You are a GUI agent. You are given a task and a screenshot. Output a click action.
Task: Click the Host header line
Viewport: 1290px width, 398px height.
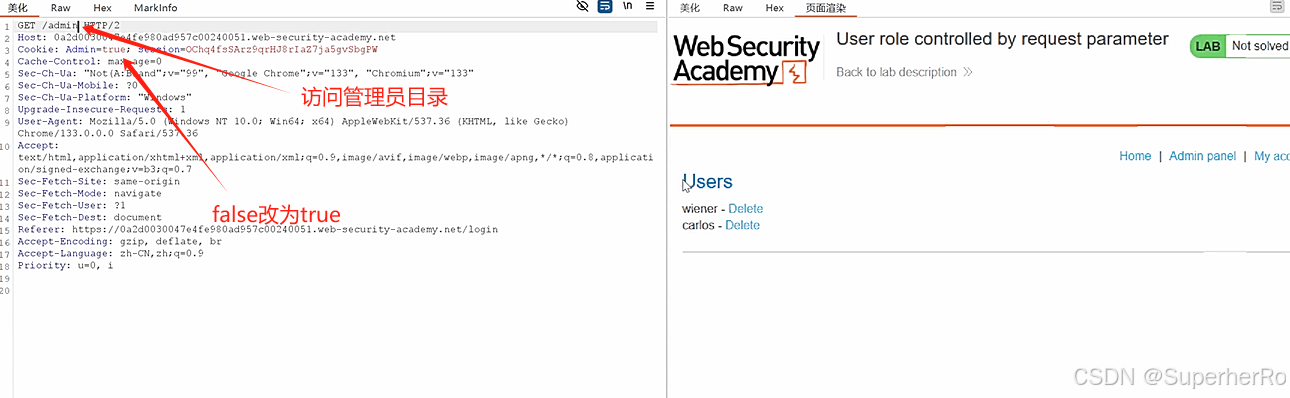coord(206,37)
